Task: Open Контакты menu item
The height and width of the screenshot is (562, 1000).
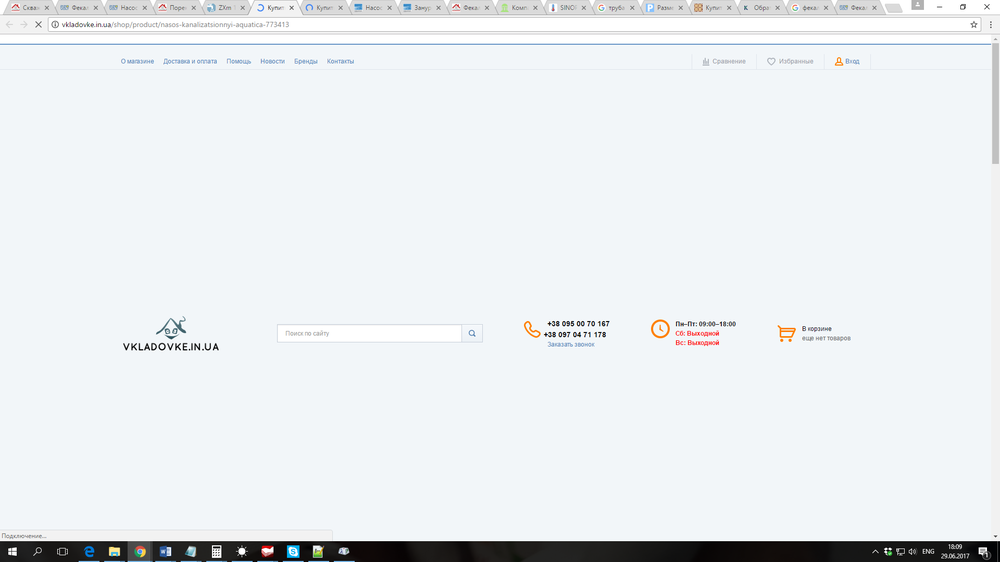Action: (340, 61)
